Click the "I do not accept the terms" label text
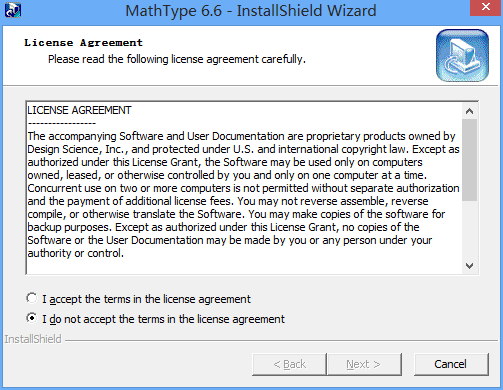This screenshot has height=390, width=503. tap(163, 319)
